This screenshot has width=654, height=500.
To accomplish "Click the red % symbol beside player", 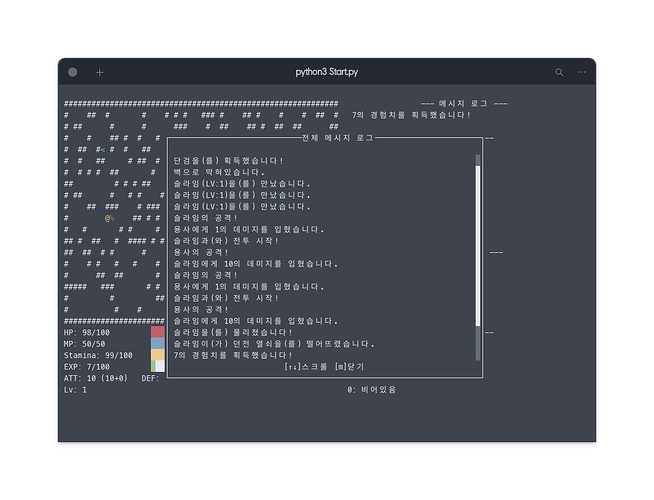I will 113,218.
